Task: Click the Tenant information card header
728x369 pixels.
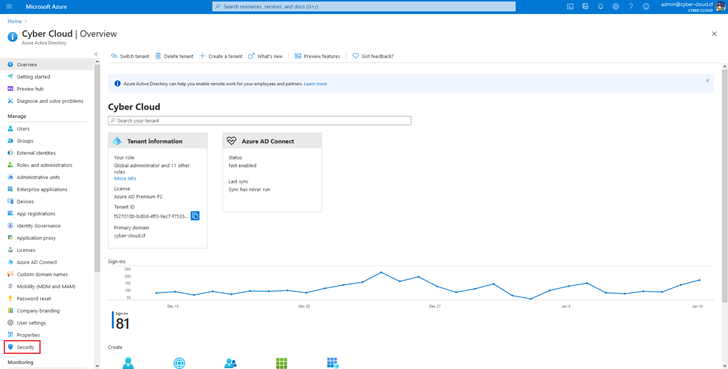Action: (x=158, y=141)
